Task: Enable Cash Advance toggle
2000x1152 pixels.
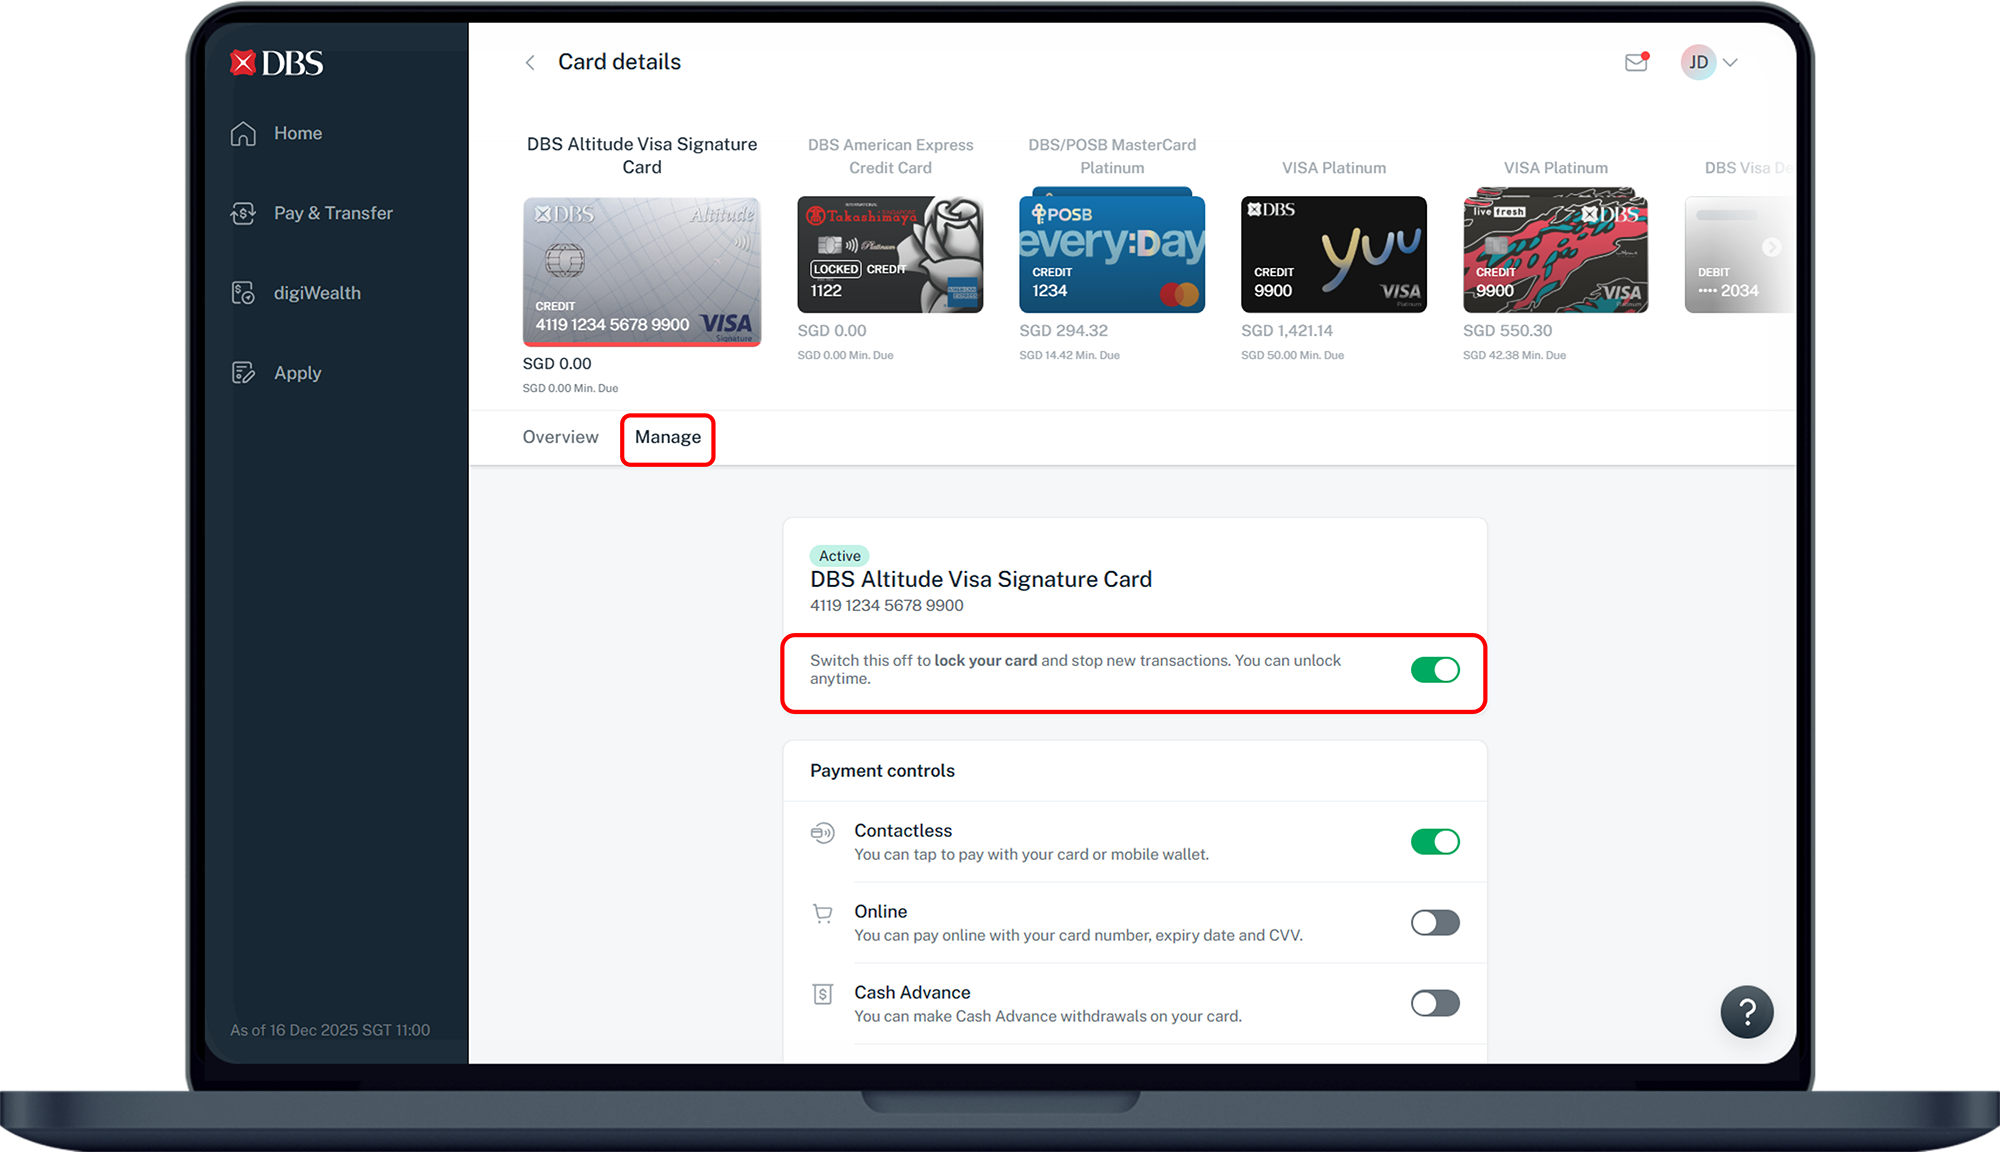Action: pyautogui.click(x=1434, y=1003)
